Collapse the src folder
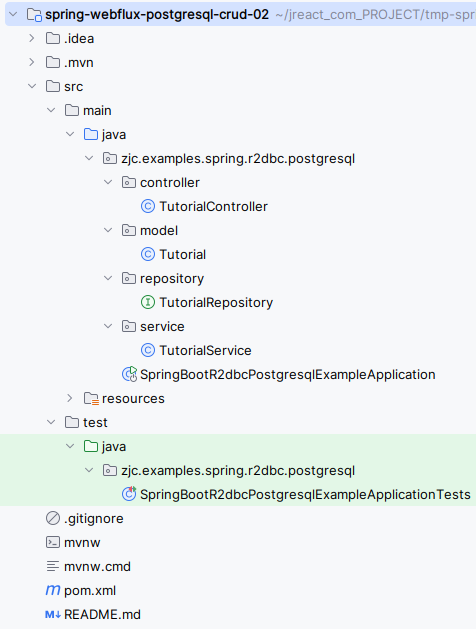This screenshot has width=476, height=629. (32, 86)
